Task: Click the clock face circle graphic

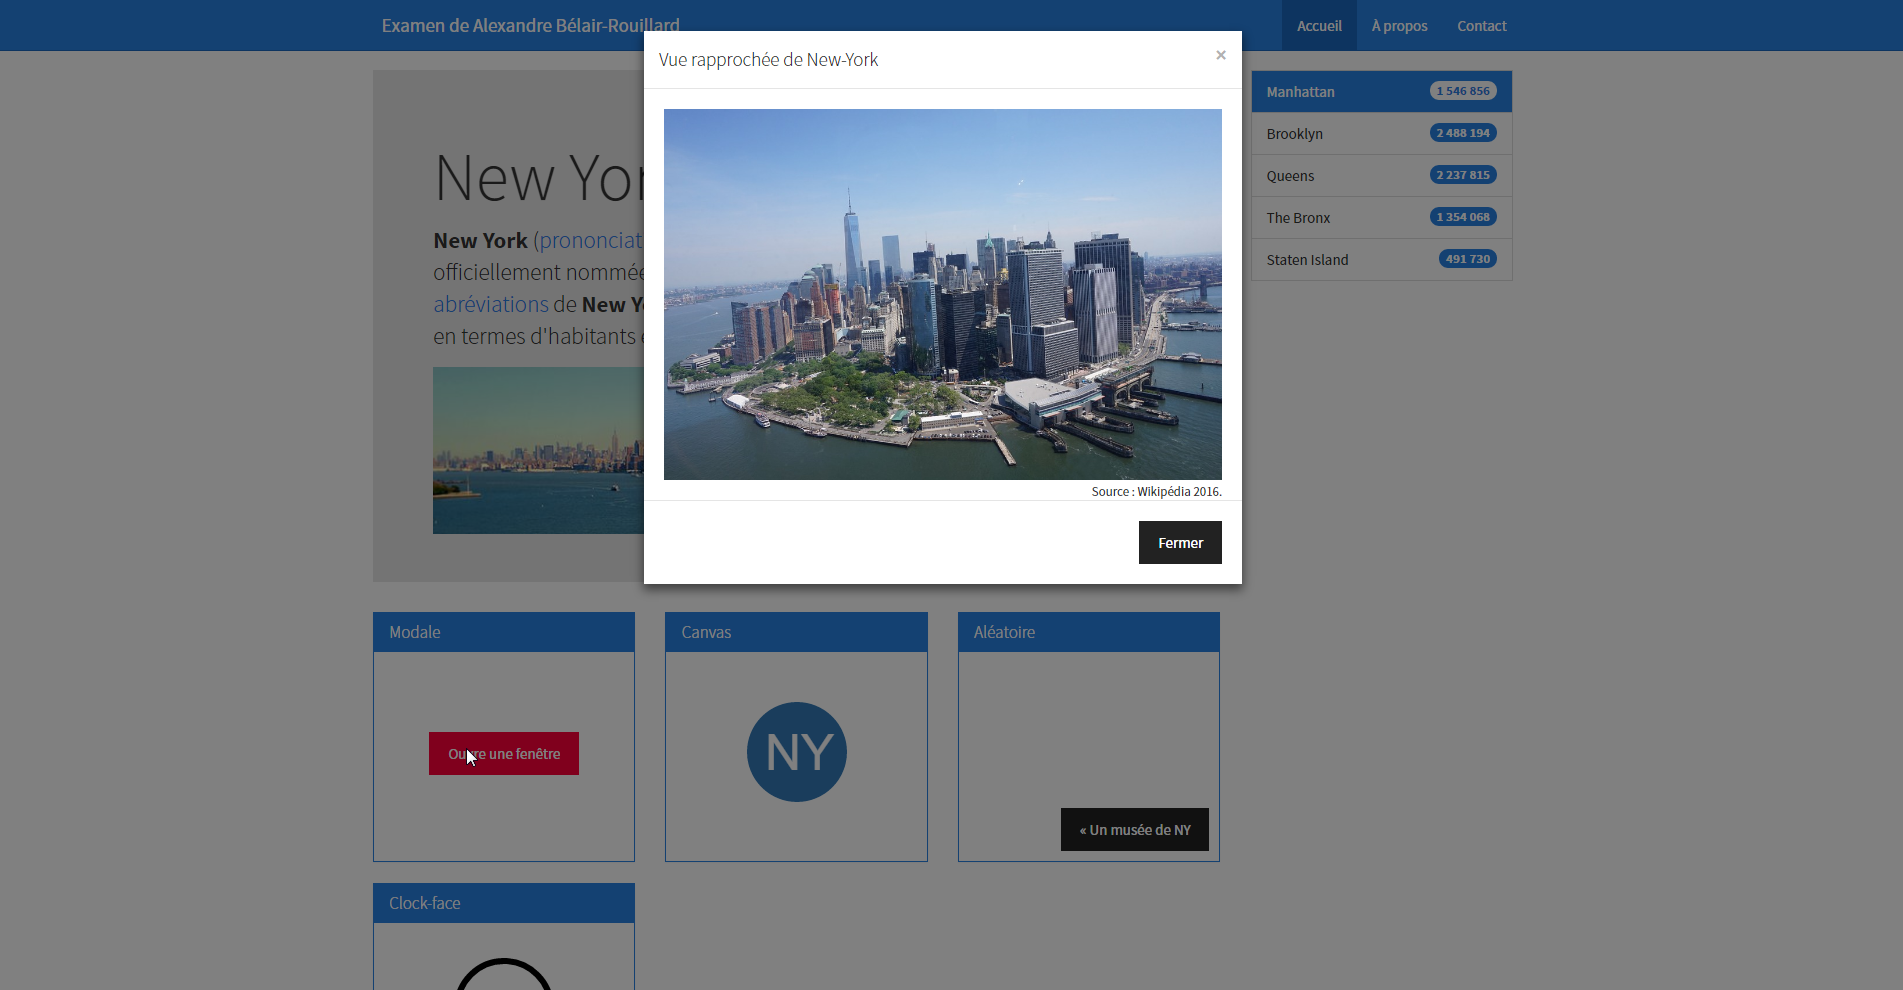Action: tap(504, 975)
